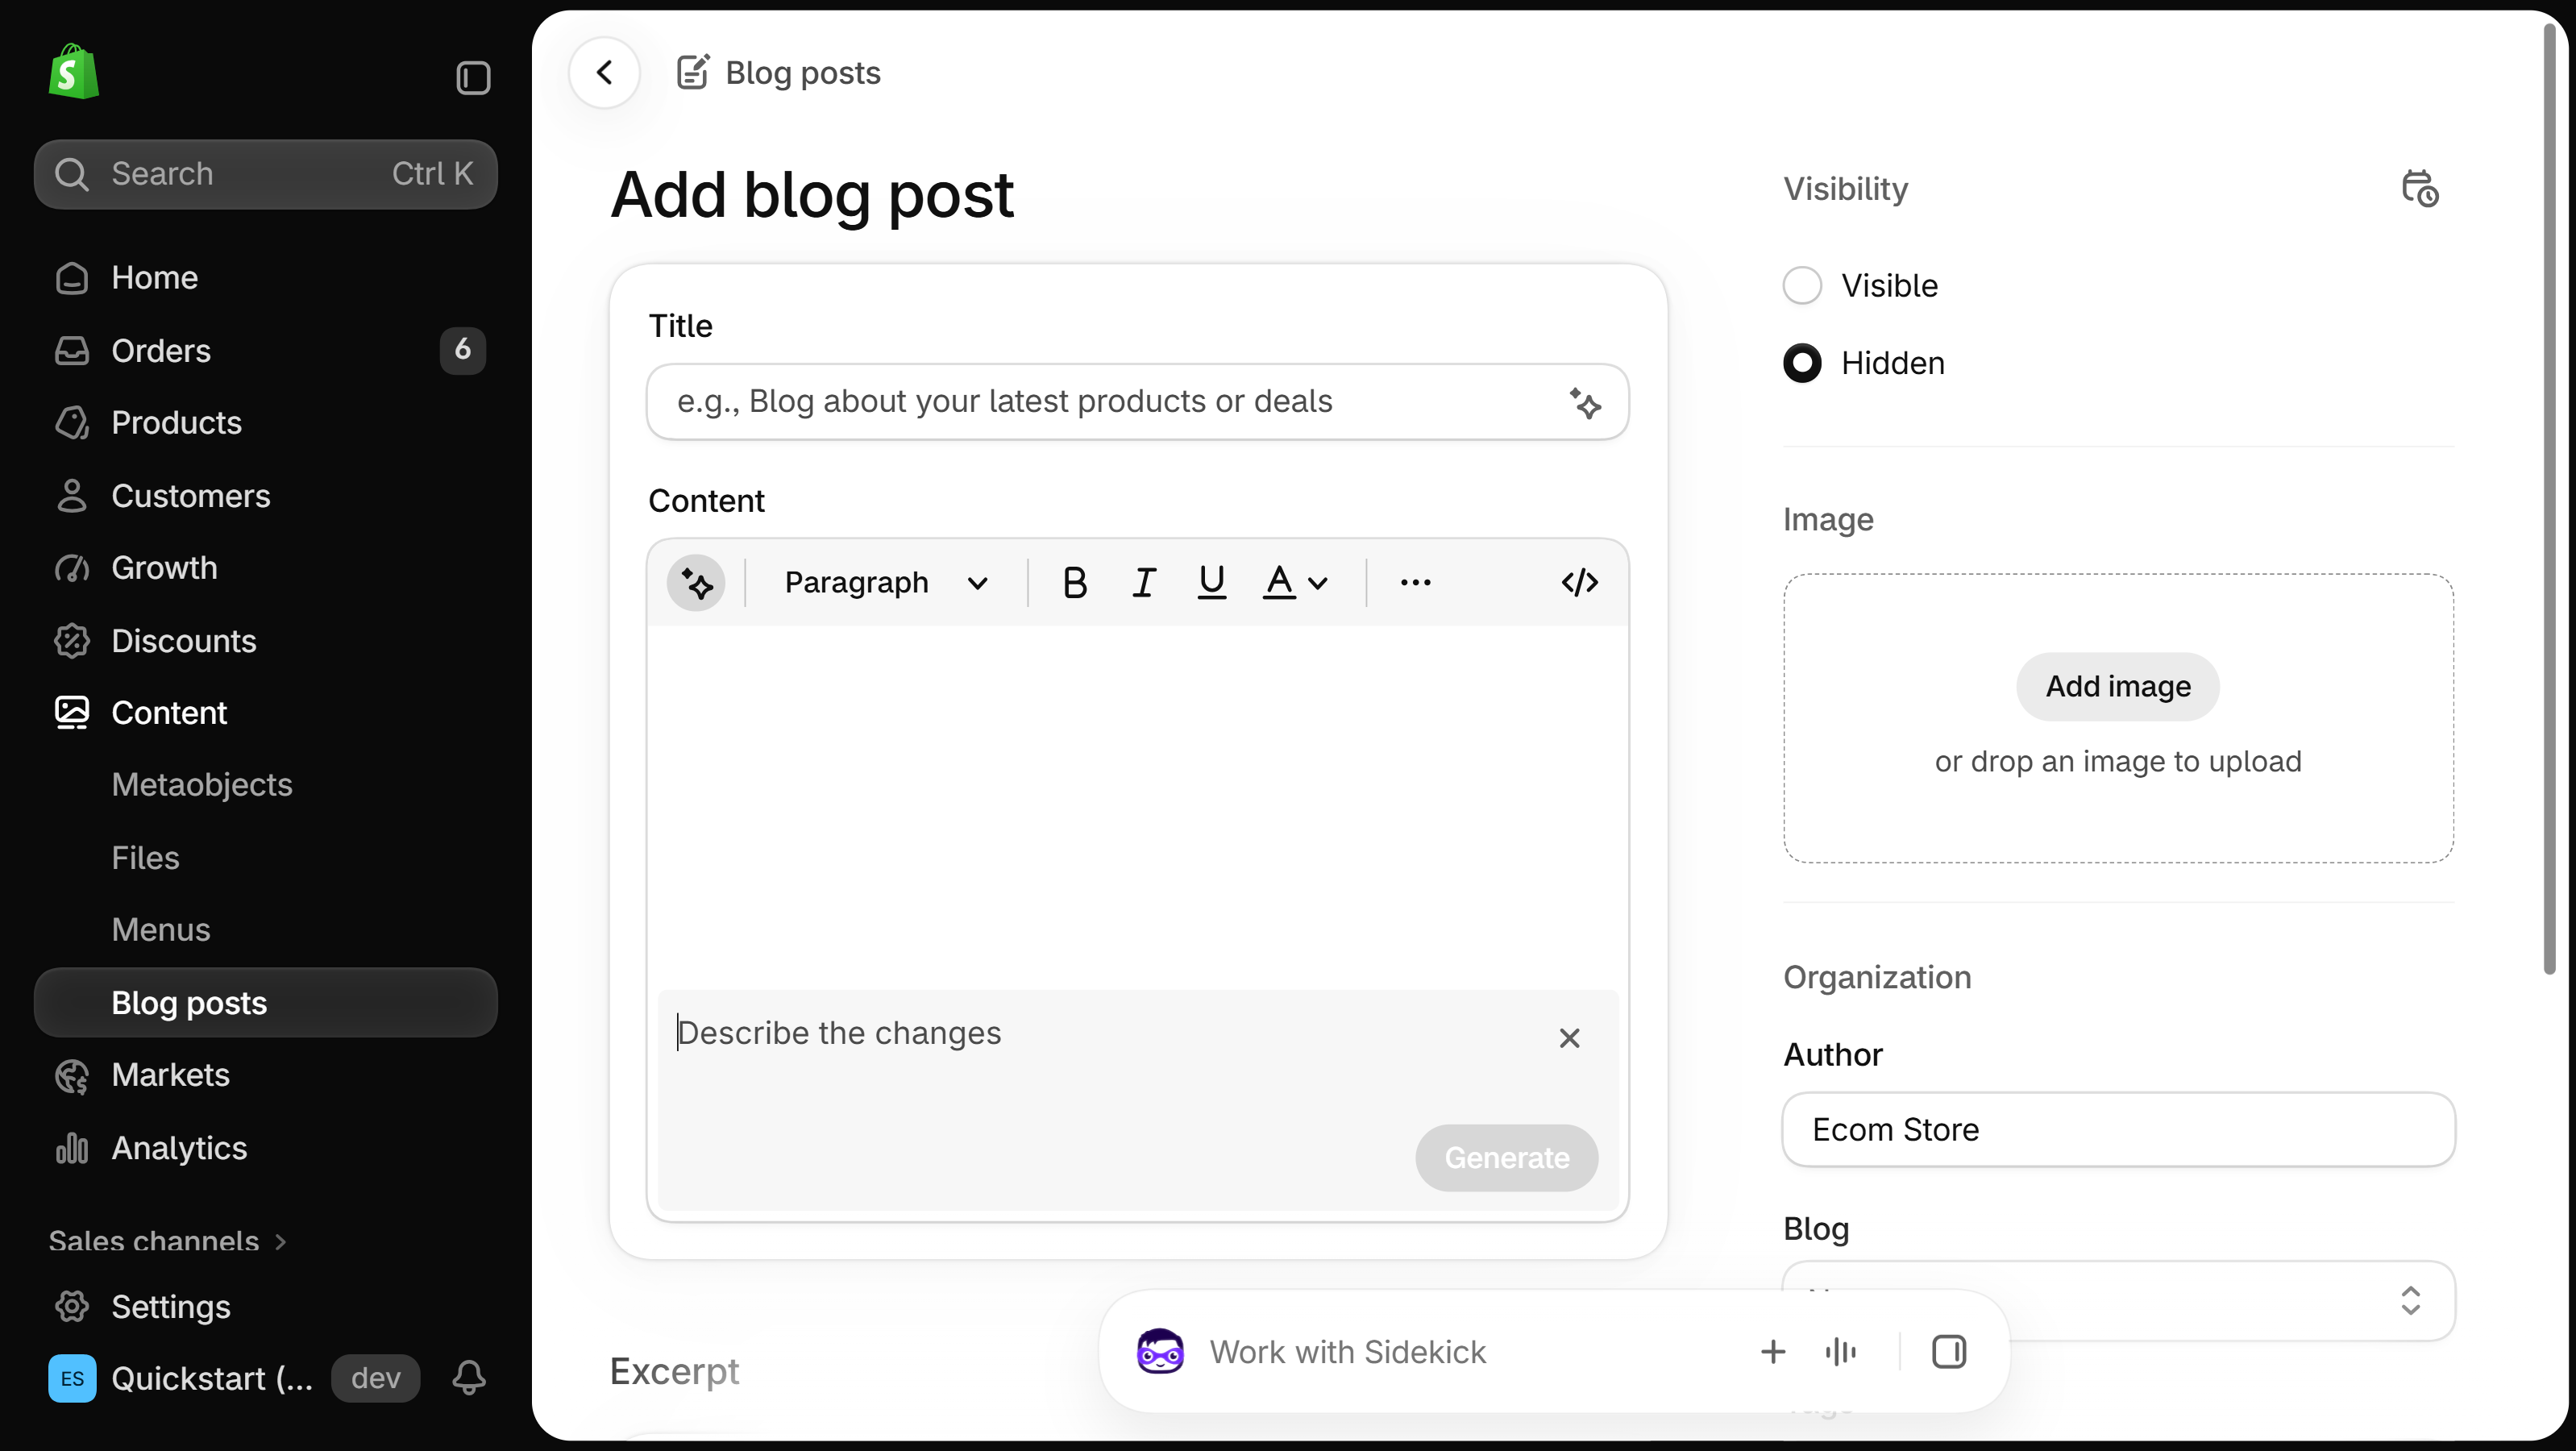Open Customers in the sidebar
Viewport: 2576px width, 1451px height.
coord(265,496)
